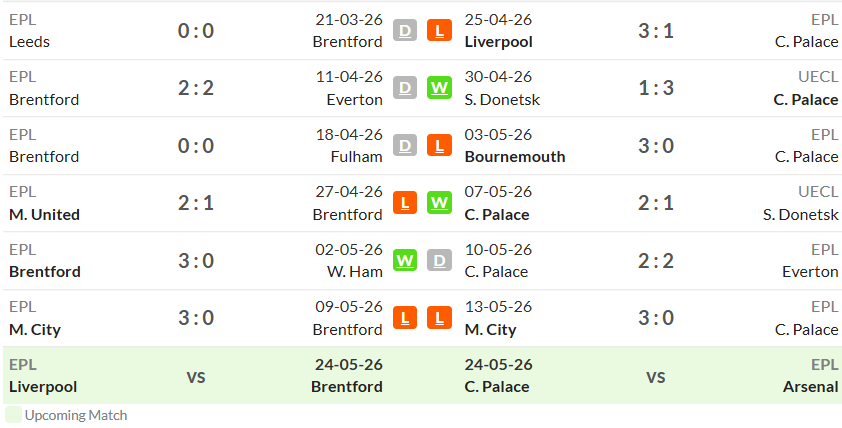Click the loss badge for Bournemouth vs C. Palace
The height and width of the screenshot is (428, 842).
(x=439, y=146)
